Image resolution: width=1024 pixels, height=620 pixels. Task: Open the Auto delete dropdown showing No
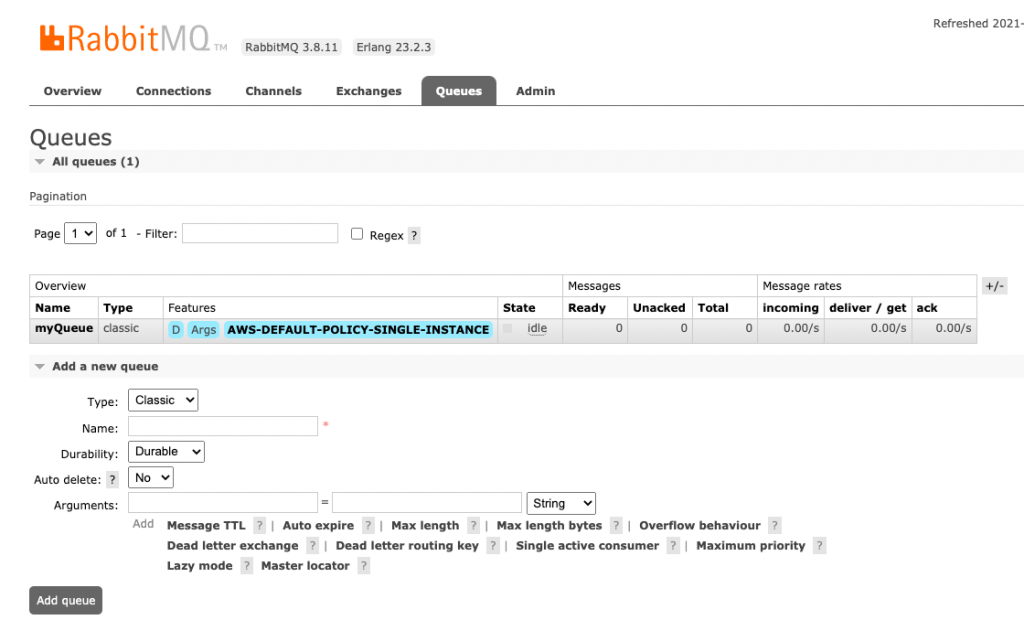tap(151, 478)
